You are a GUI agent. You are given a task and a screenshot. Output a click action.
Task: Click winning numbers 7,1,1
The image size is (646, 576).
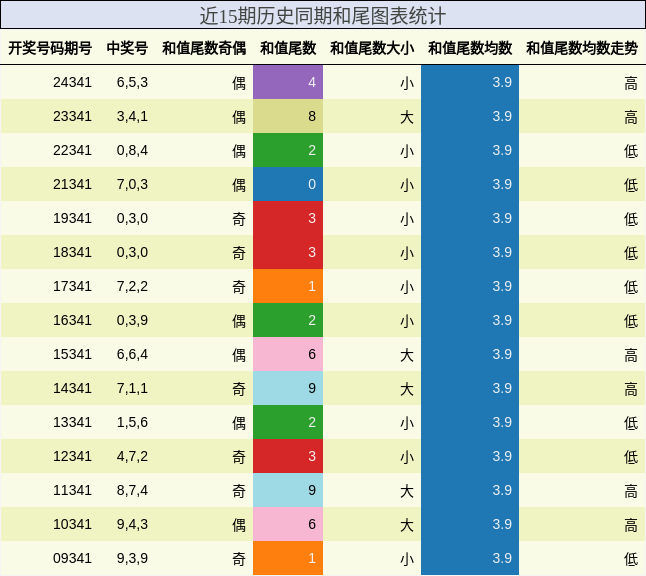[x=132, y=388]
